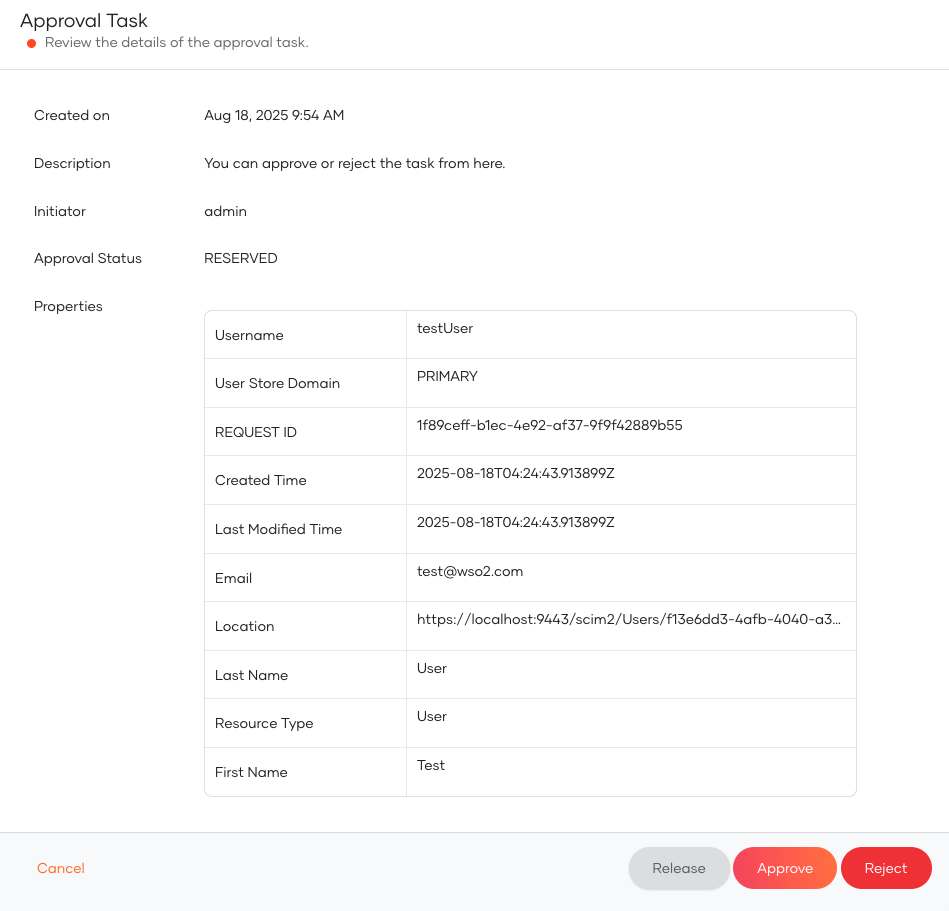Click the truncated Location URL value
949x911 pixels.
point(628,619)
